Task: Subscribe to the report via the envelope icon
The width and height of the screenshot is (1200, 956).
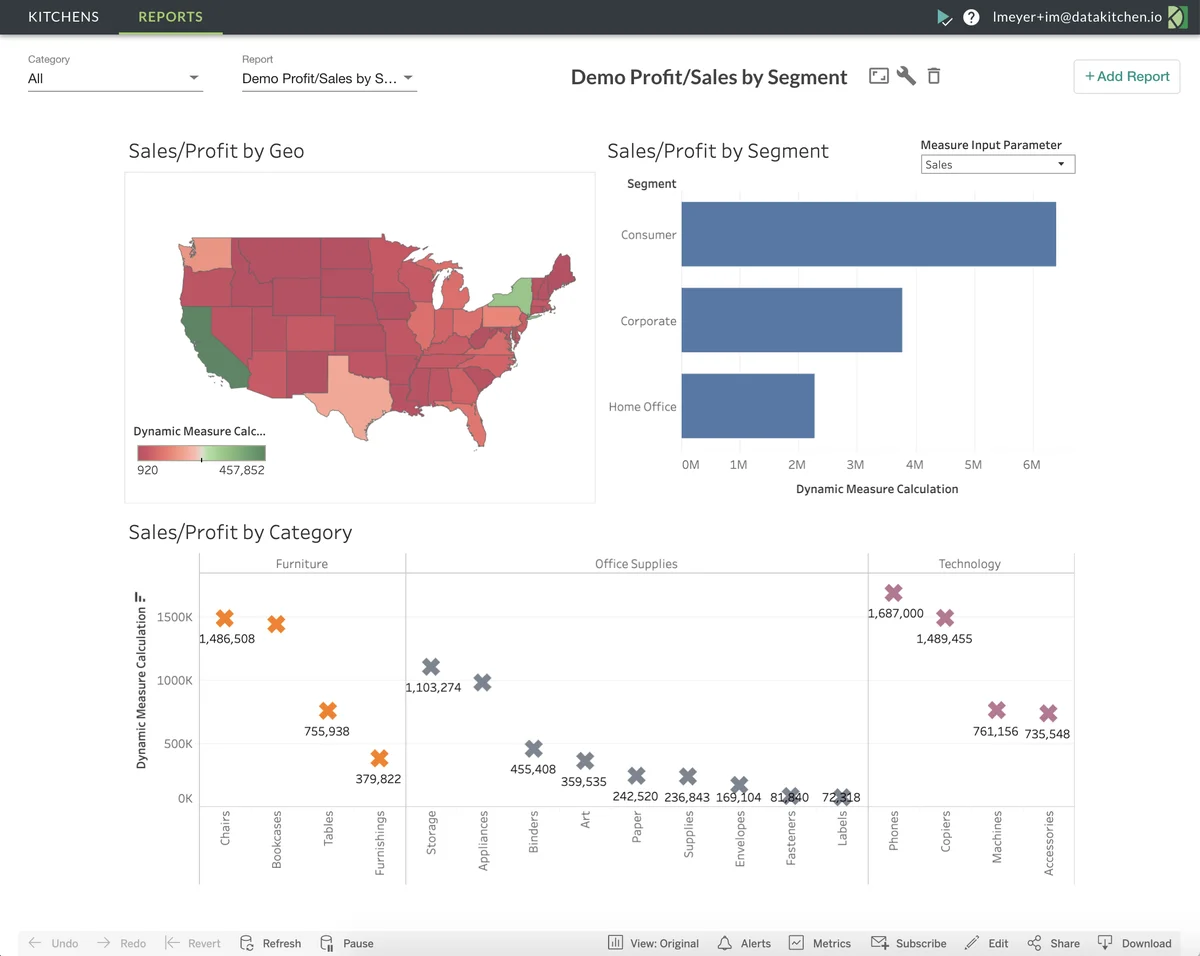Action: (909, 942)
